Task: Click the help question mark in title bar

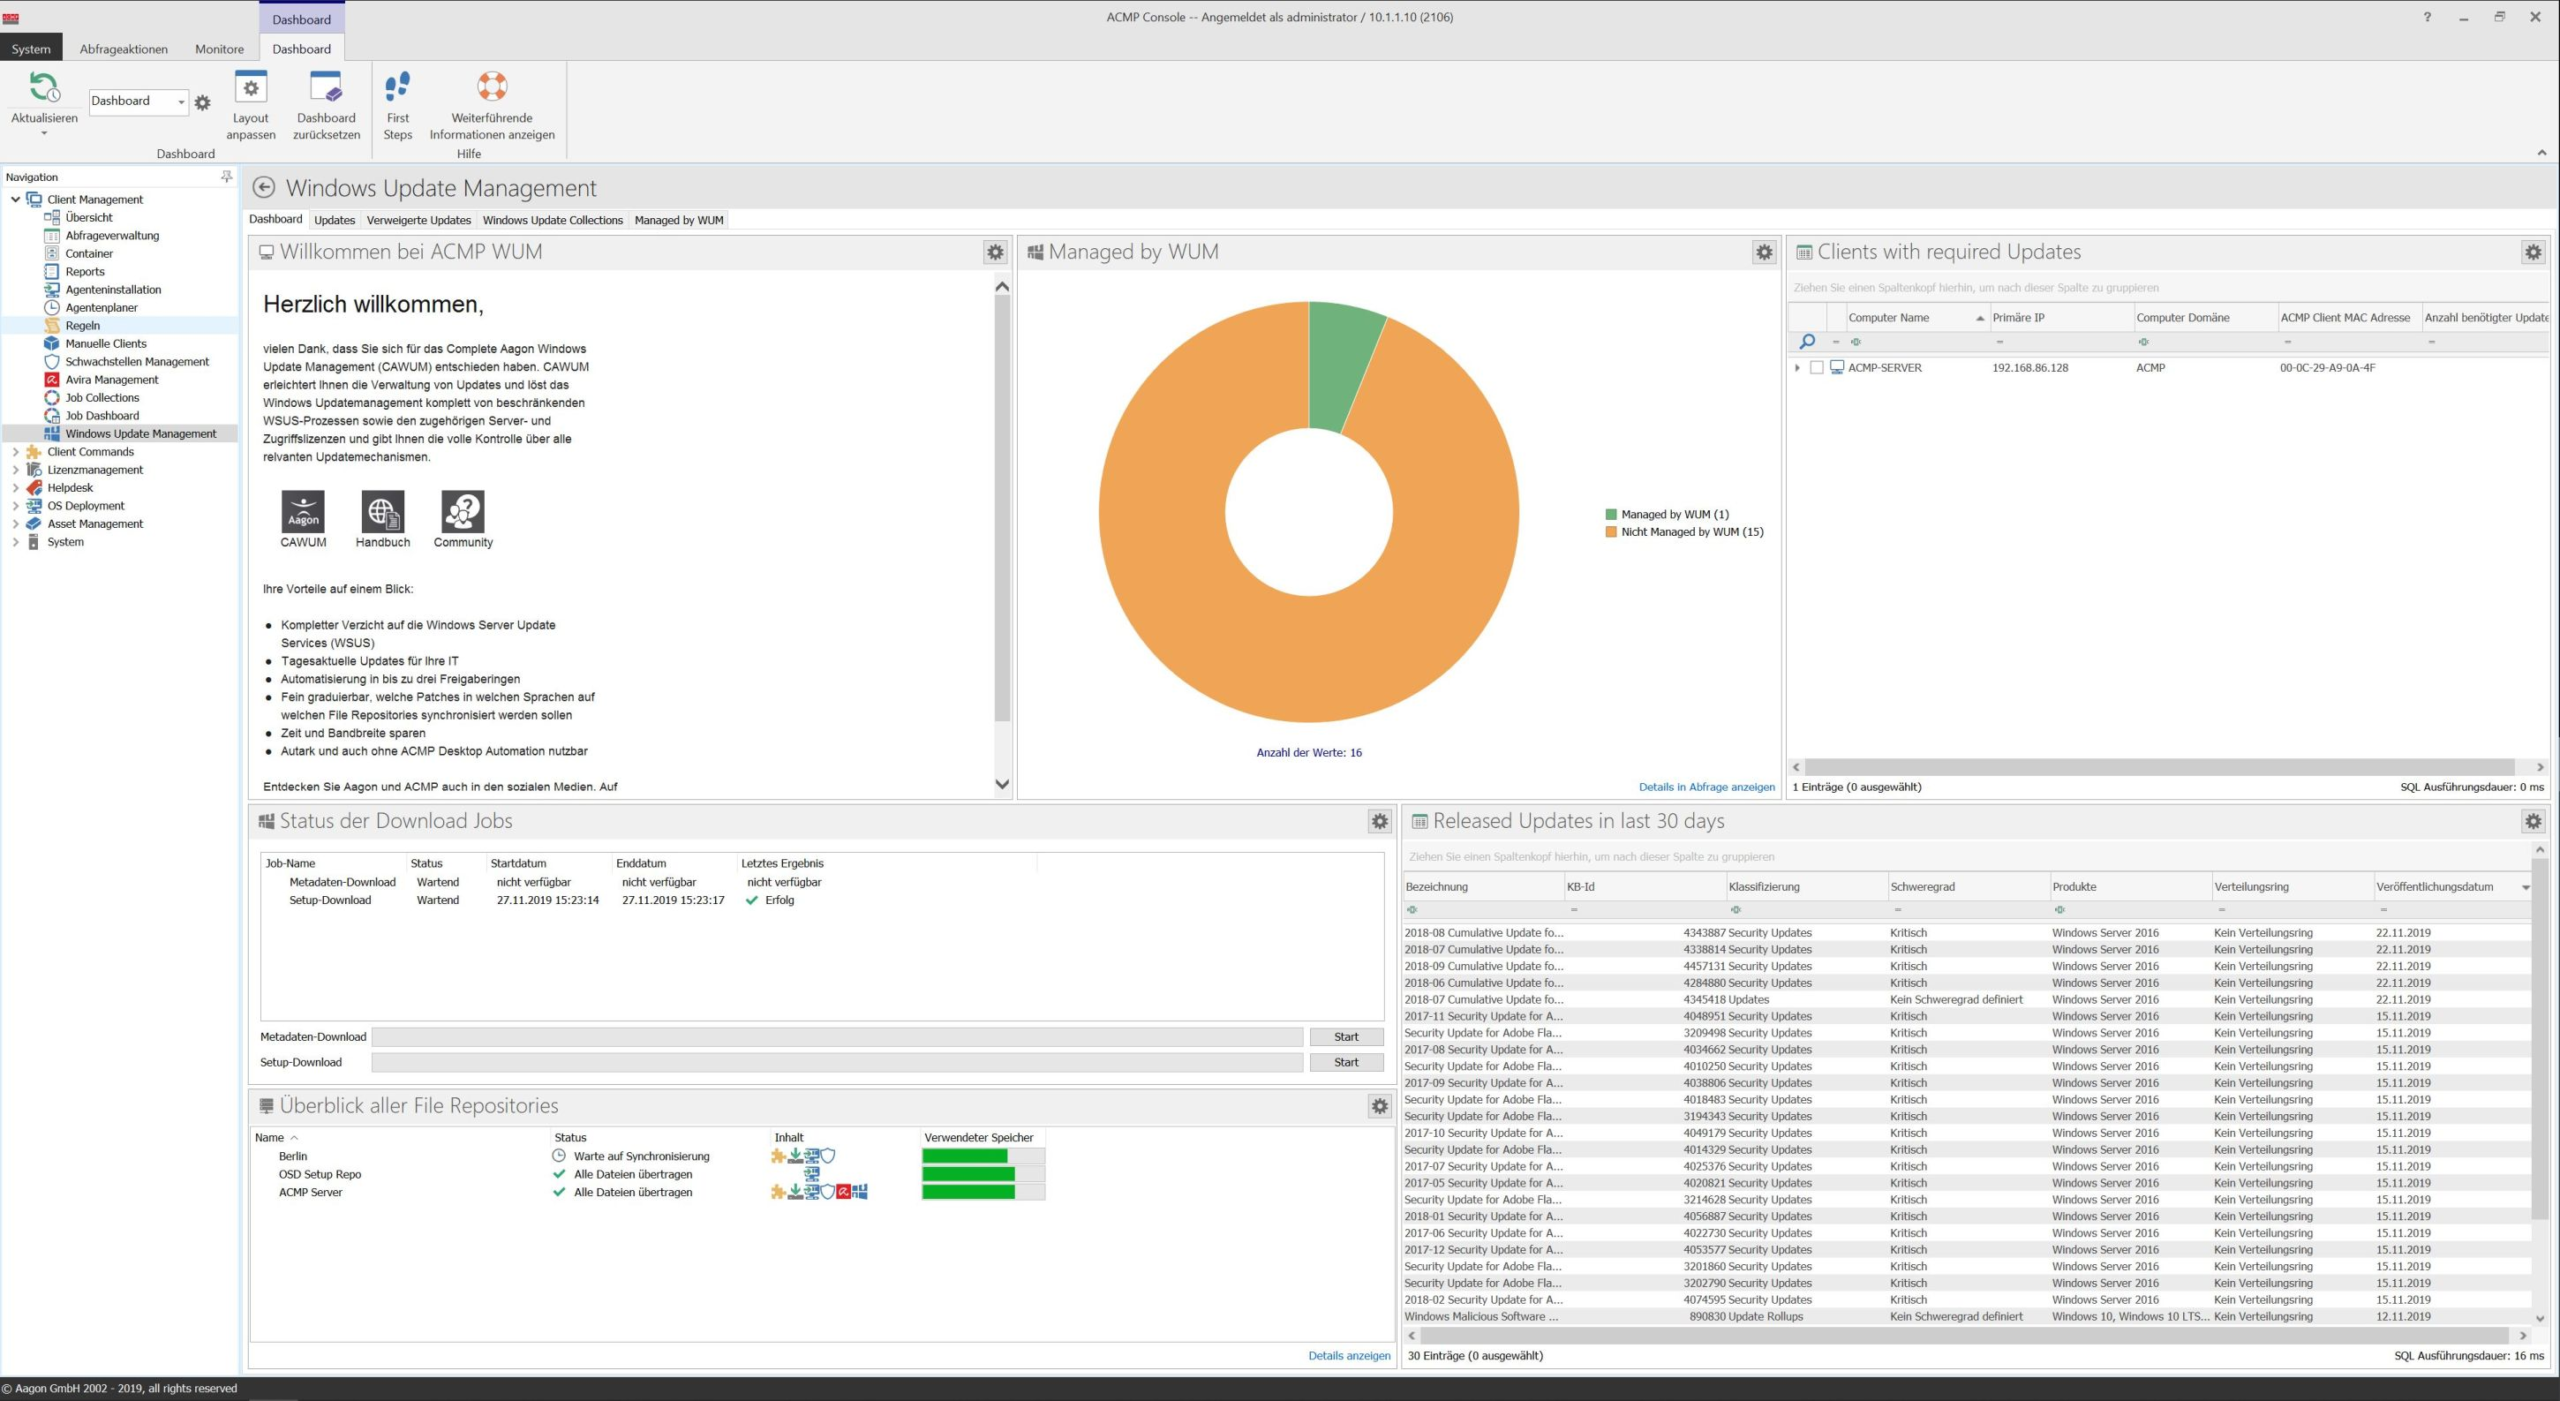Action: (x=2427, y=17)
